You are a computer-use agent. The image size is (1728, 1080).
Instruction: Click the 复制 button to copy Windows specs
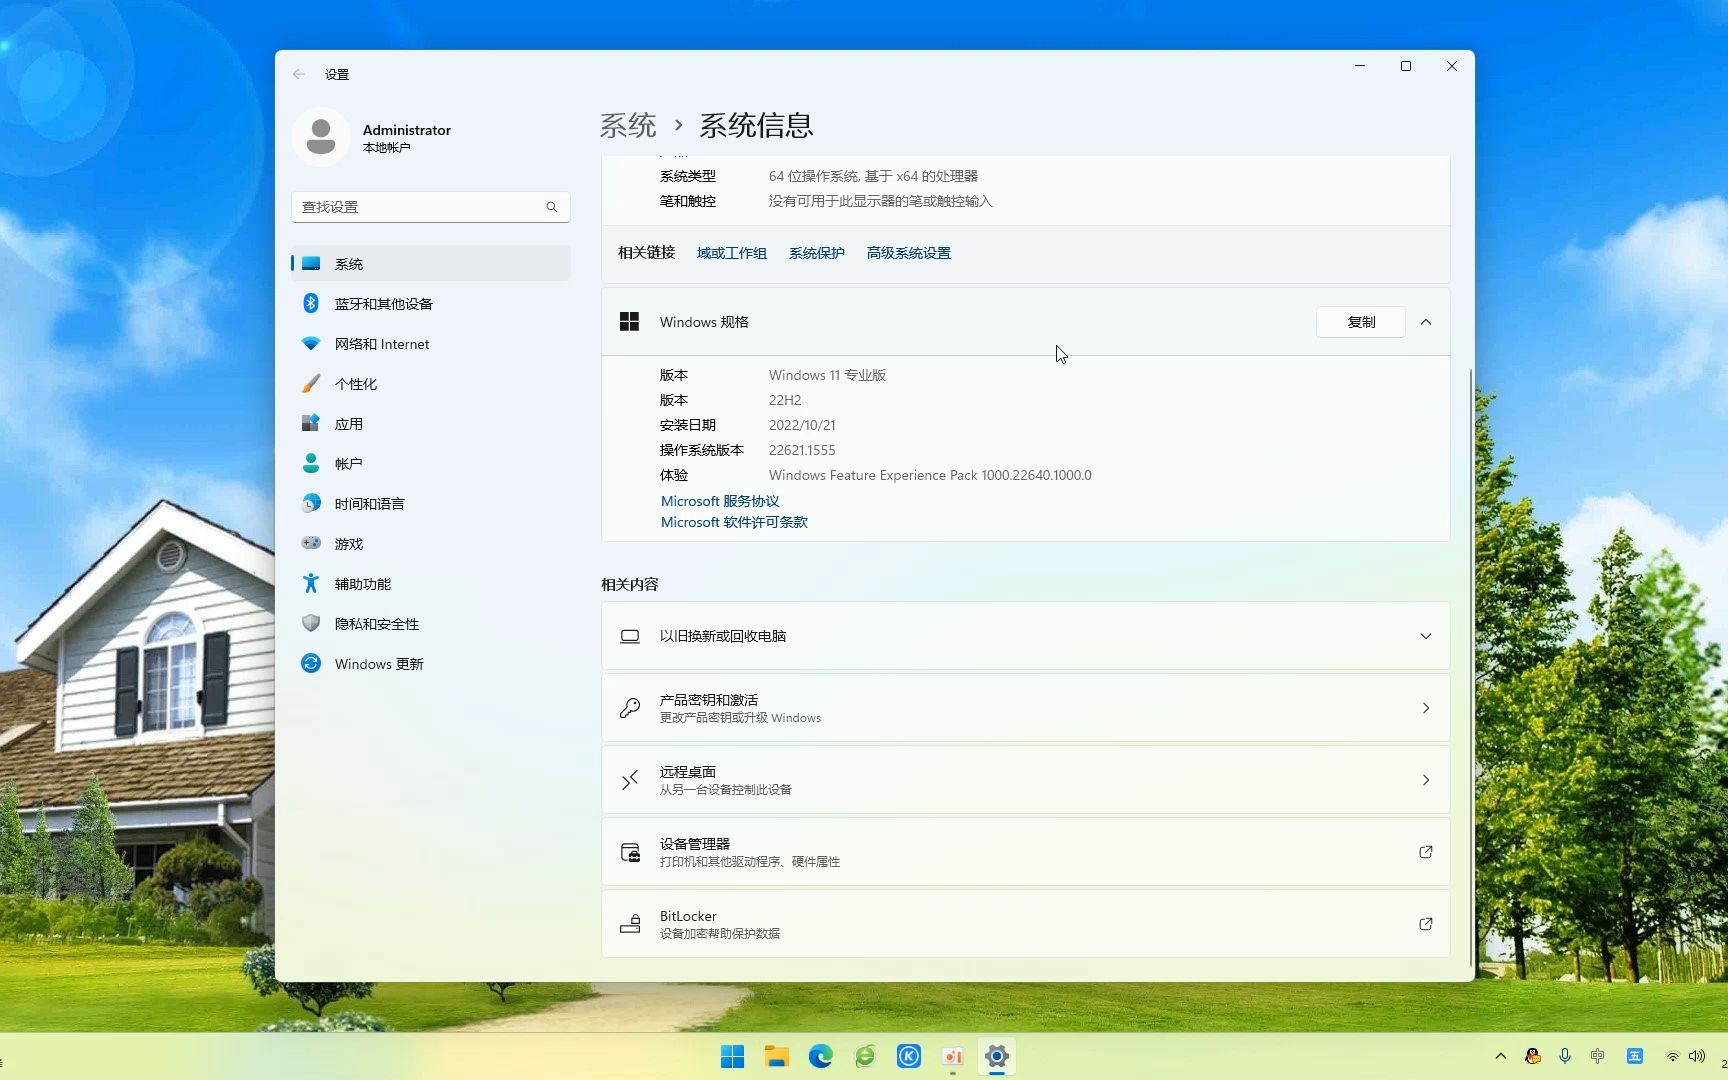pyautogui.click(x=1360, y=322)
